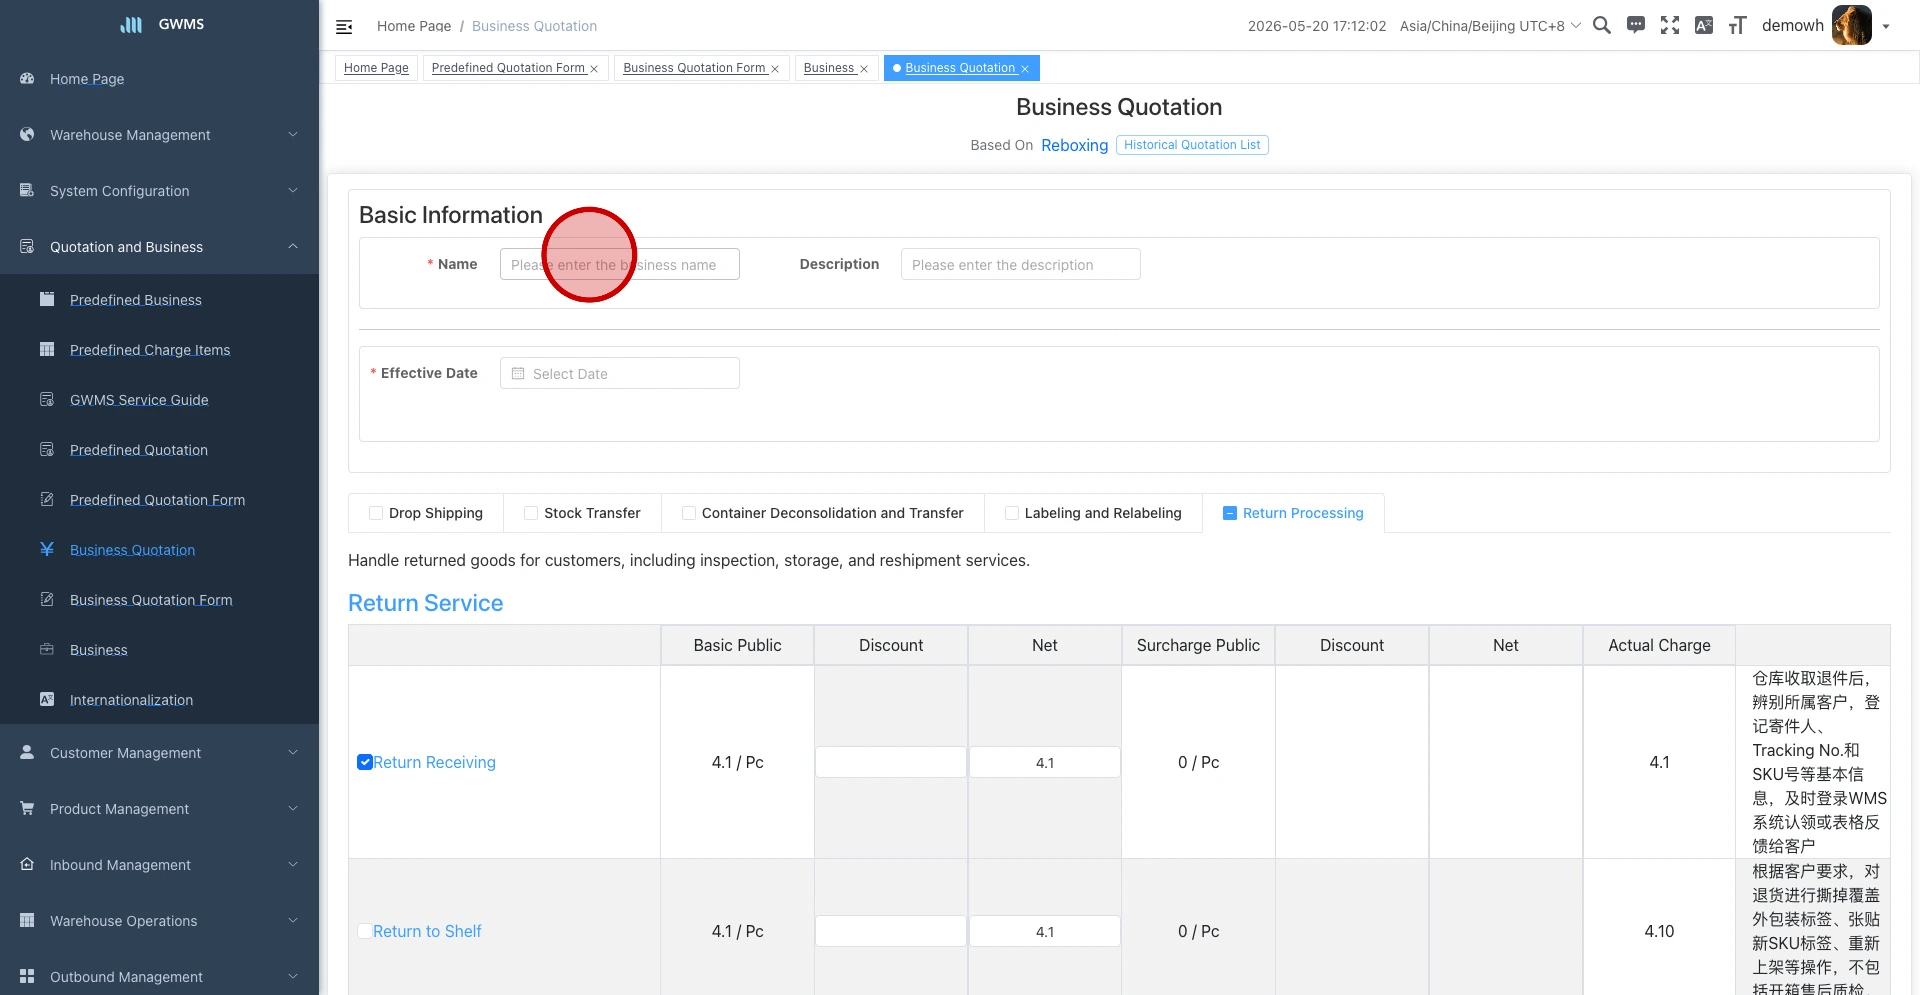This screenshot has height=995, width=1920.
Task: Expand Inbound Management chevron
Action: [x=293, y=864]
